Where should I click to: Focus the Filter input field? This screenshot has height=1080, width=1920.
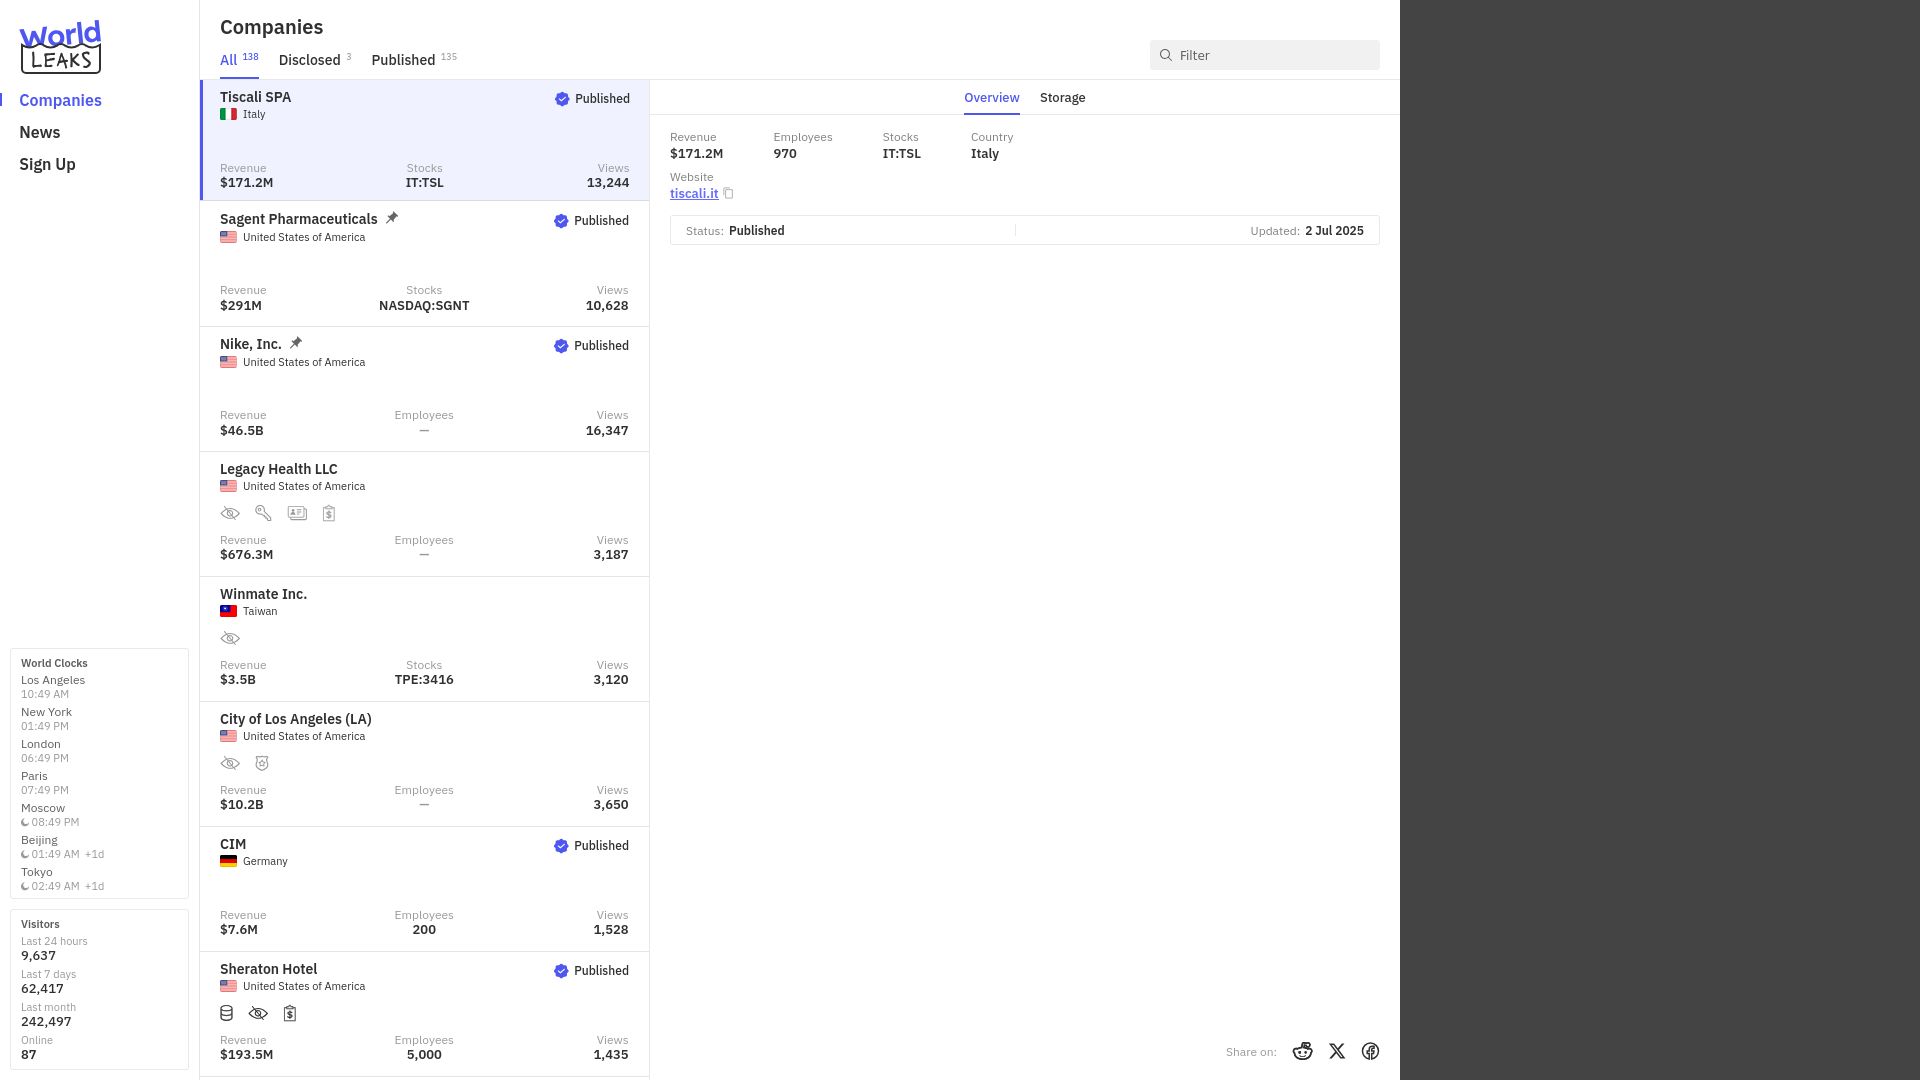[x=1265, y=55]
